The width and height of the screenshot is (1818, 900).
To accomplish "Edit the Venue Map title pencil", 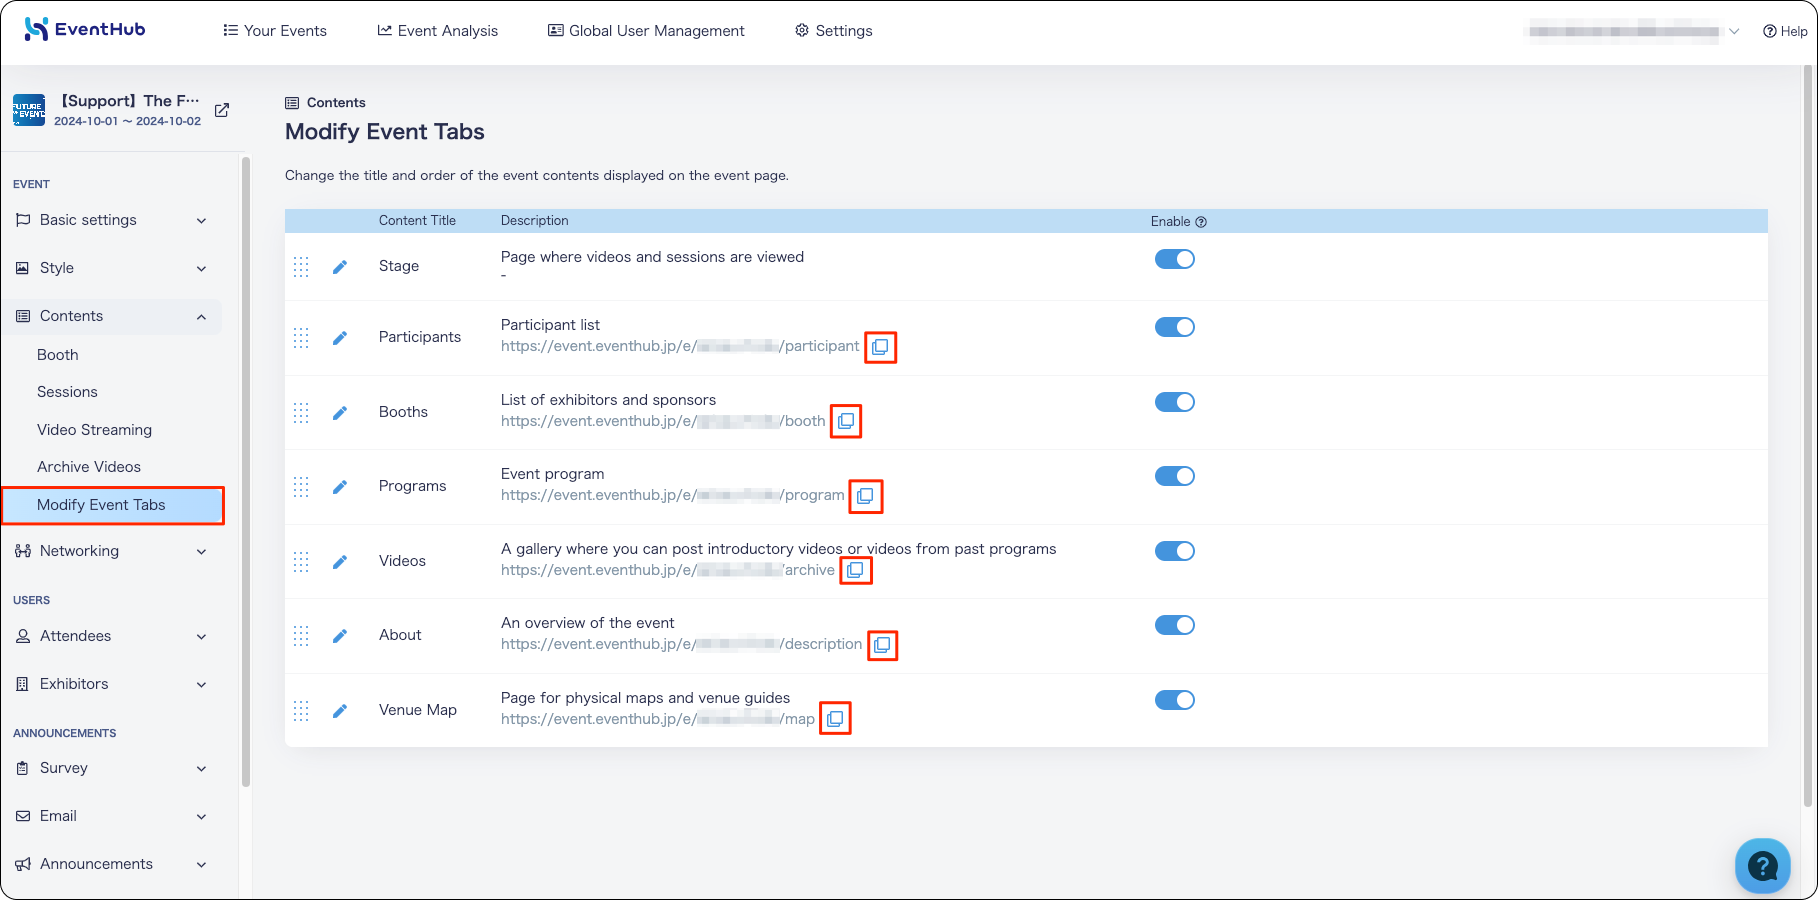I will [x=340, y=711].
